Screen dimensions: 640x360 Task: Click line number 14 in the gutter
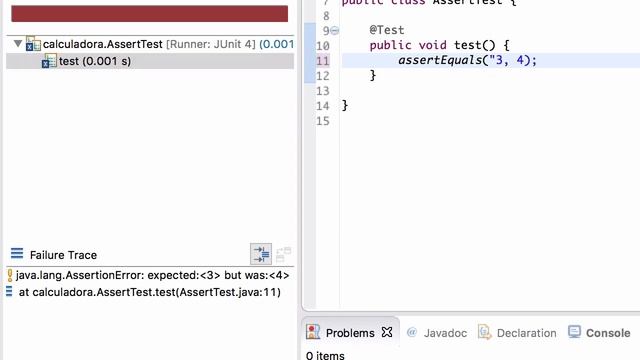tap(322, 106)
